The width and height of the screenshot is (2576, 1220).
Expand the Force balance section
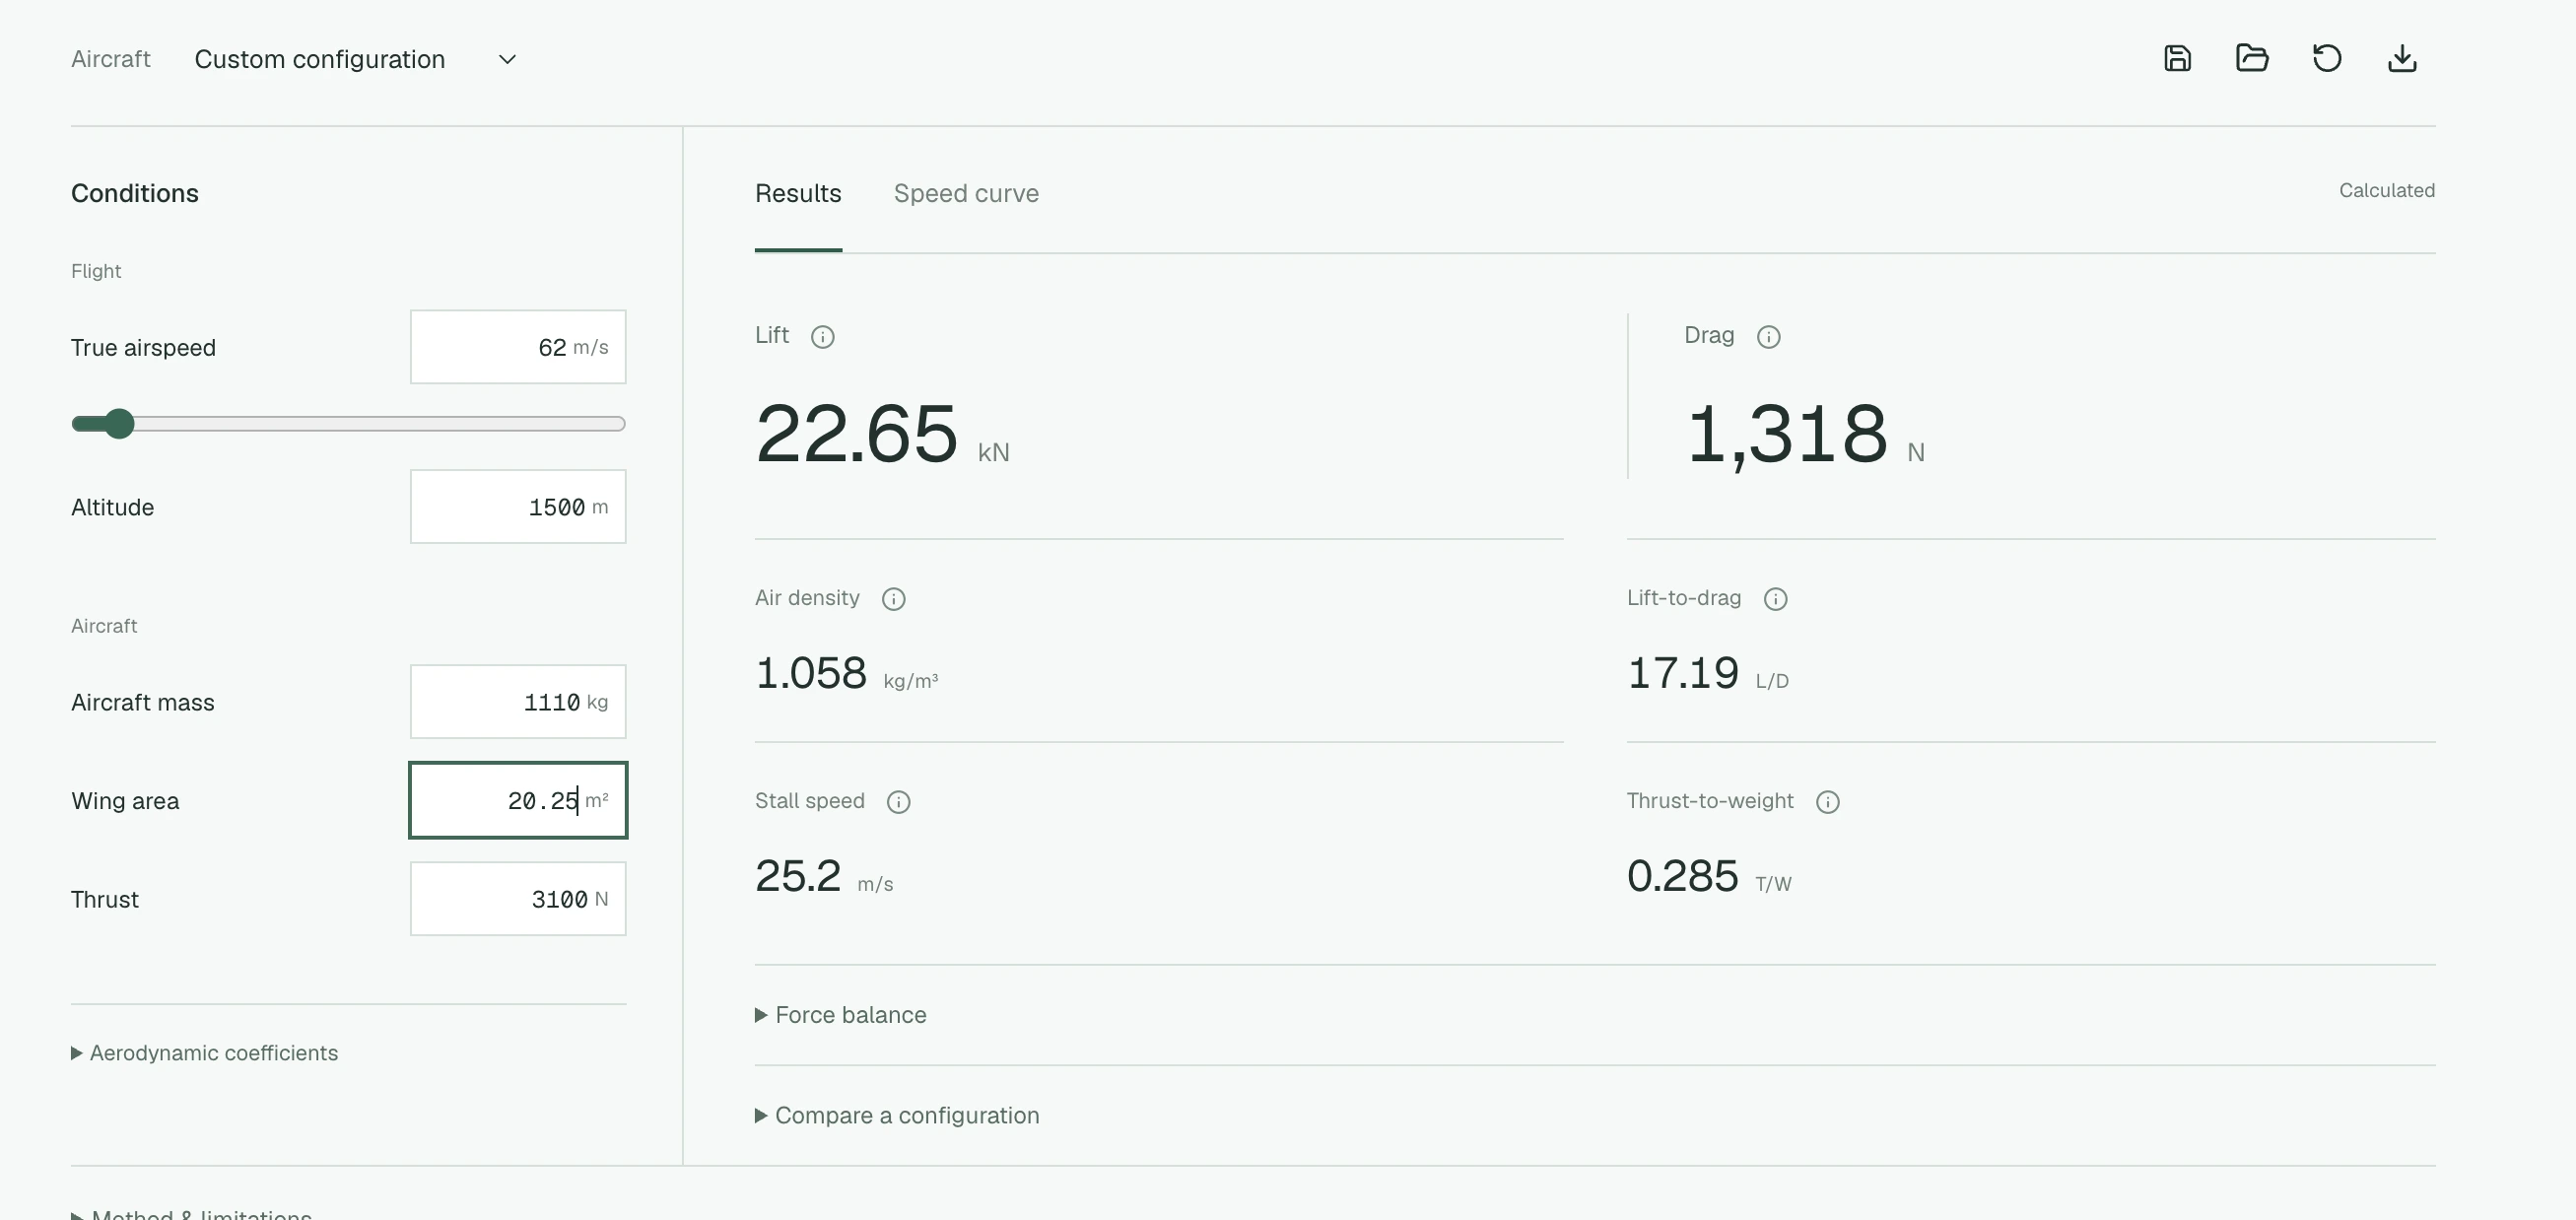(x=840, y=1015)
